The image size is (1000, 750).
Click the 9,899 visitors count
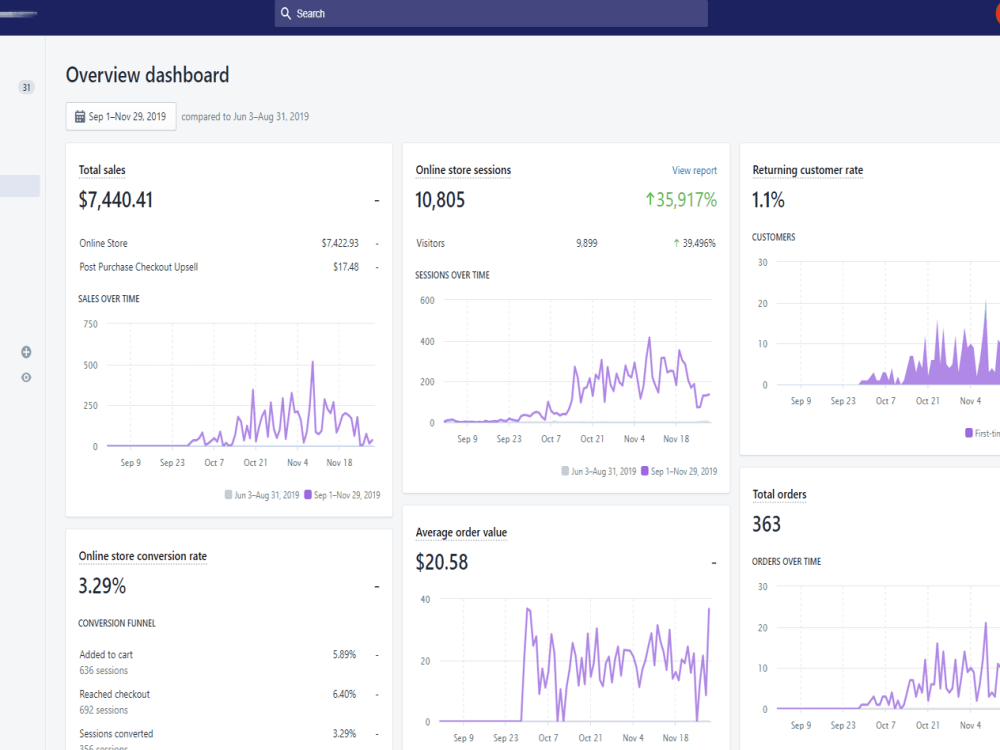(587, 244)
